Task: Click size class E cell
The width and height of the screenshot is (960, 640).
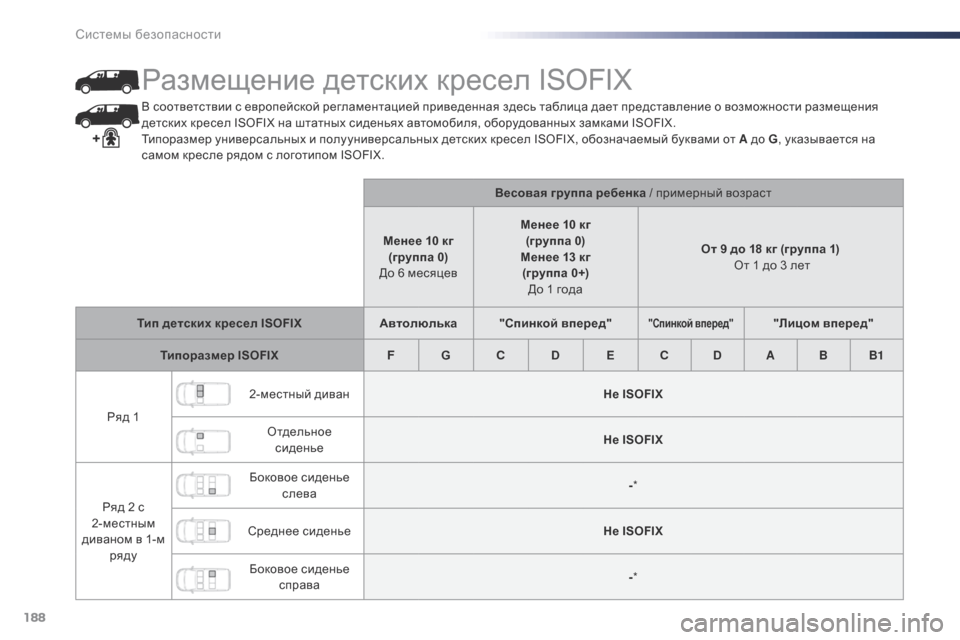Action: click(x=610, y=355)
